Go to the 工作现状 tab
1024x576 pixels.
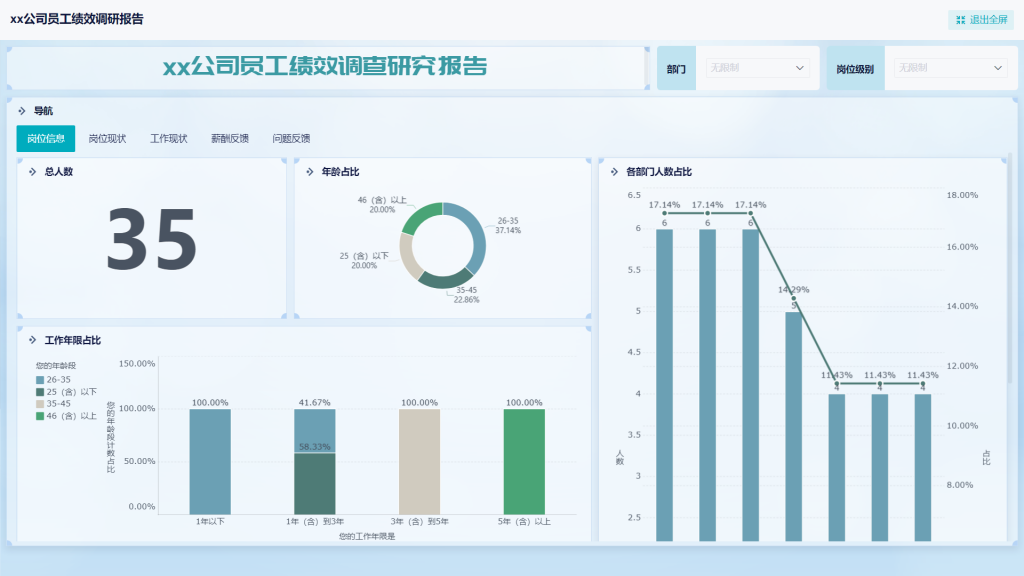[169, 139]
